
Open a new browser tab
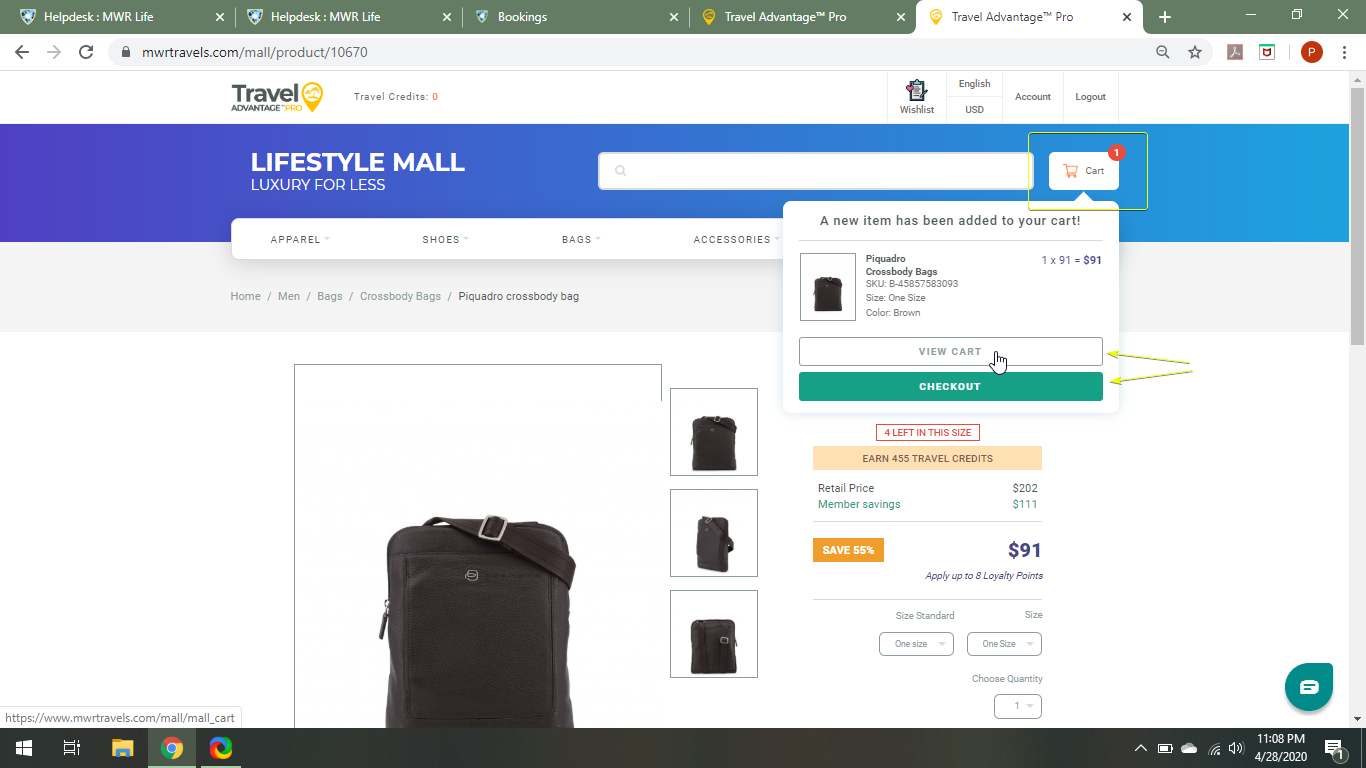[1165, 17]
